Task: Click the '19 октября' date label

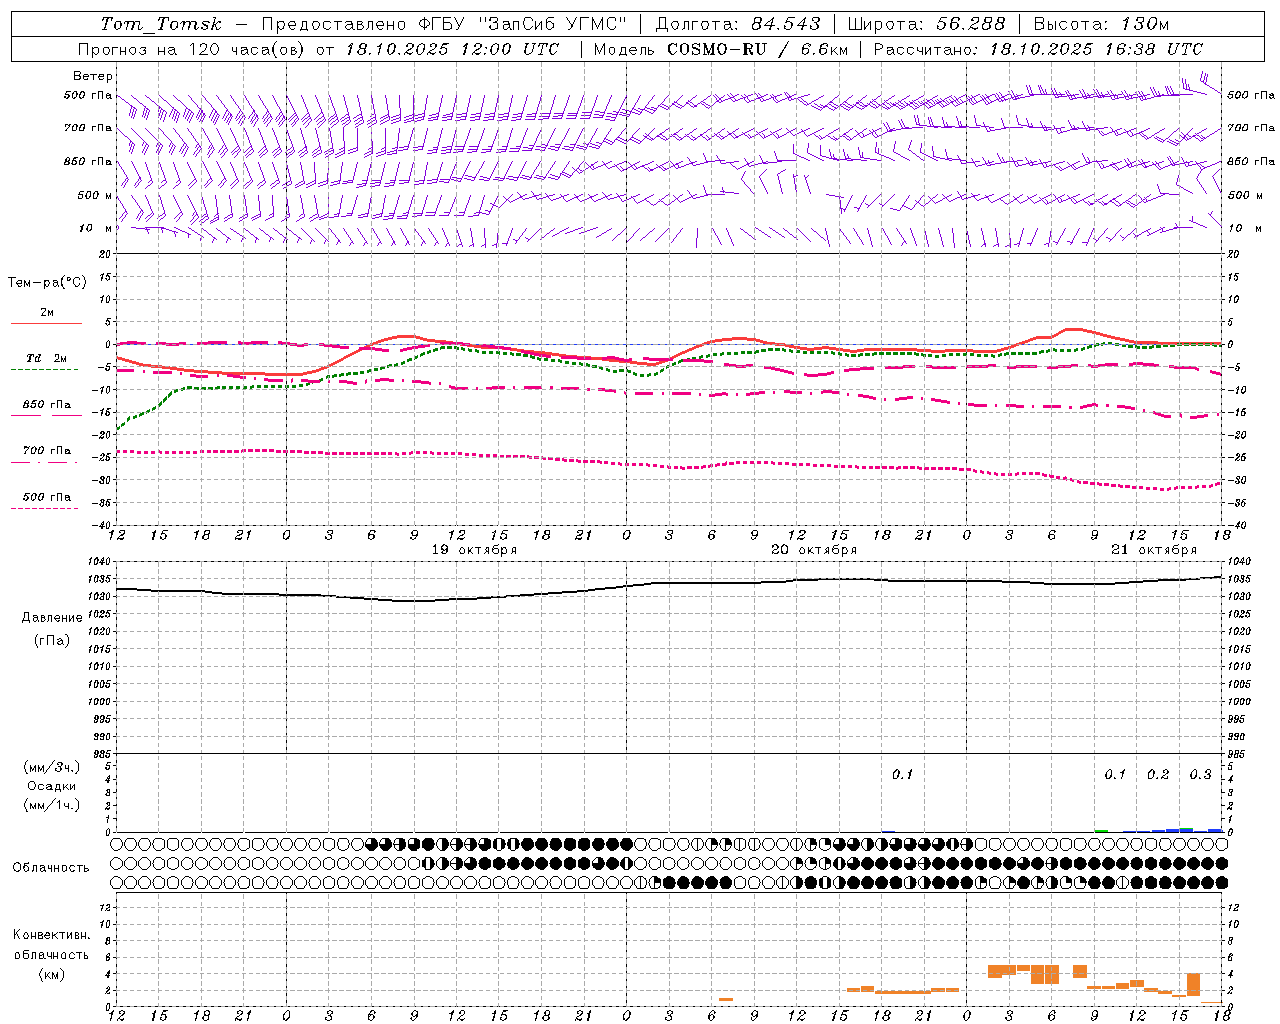Action: tap(474, 550)
